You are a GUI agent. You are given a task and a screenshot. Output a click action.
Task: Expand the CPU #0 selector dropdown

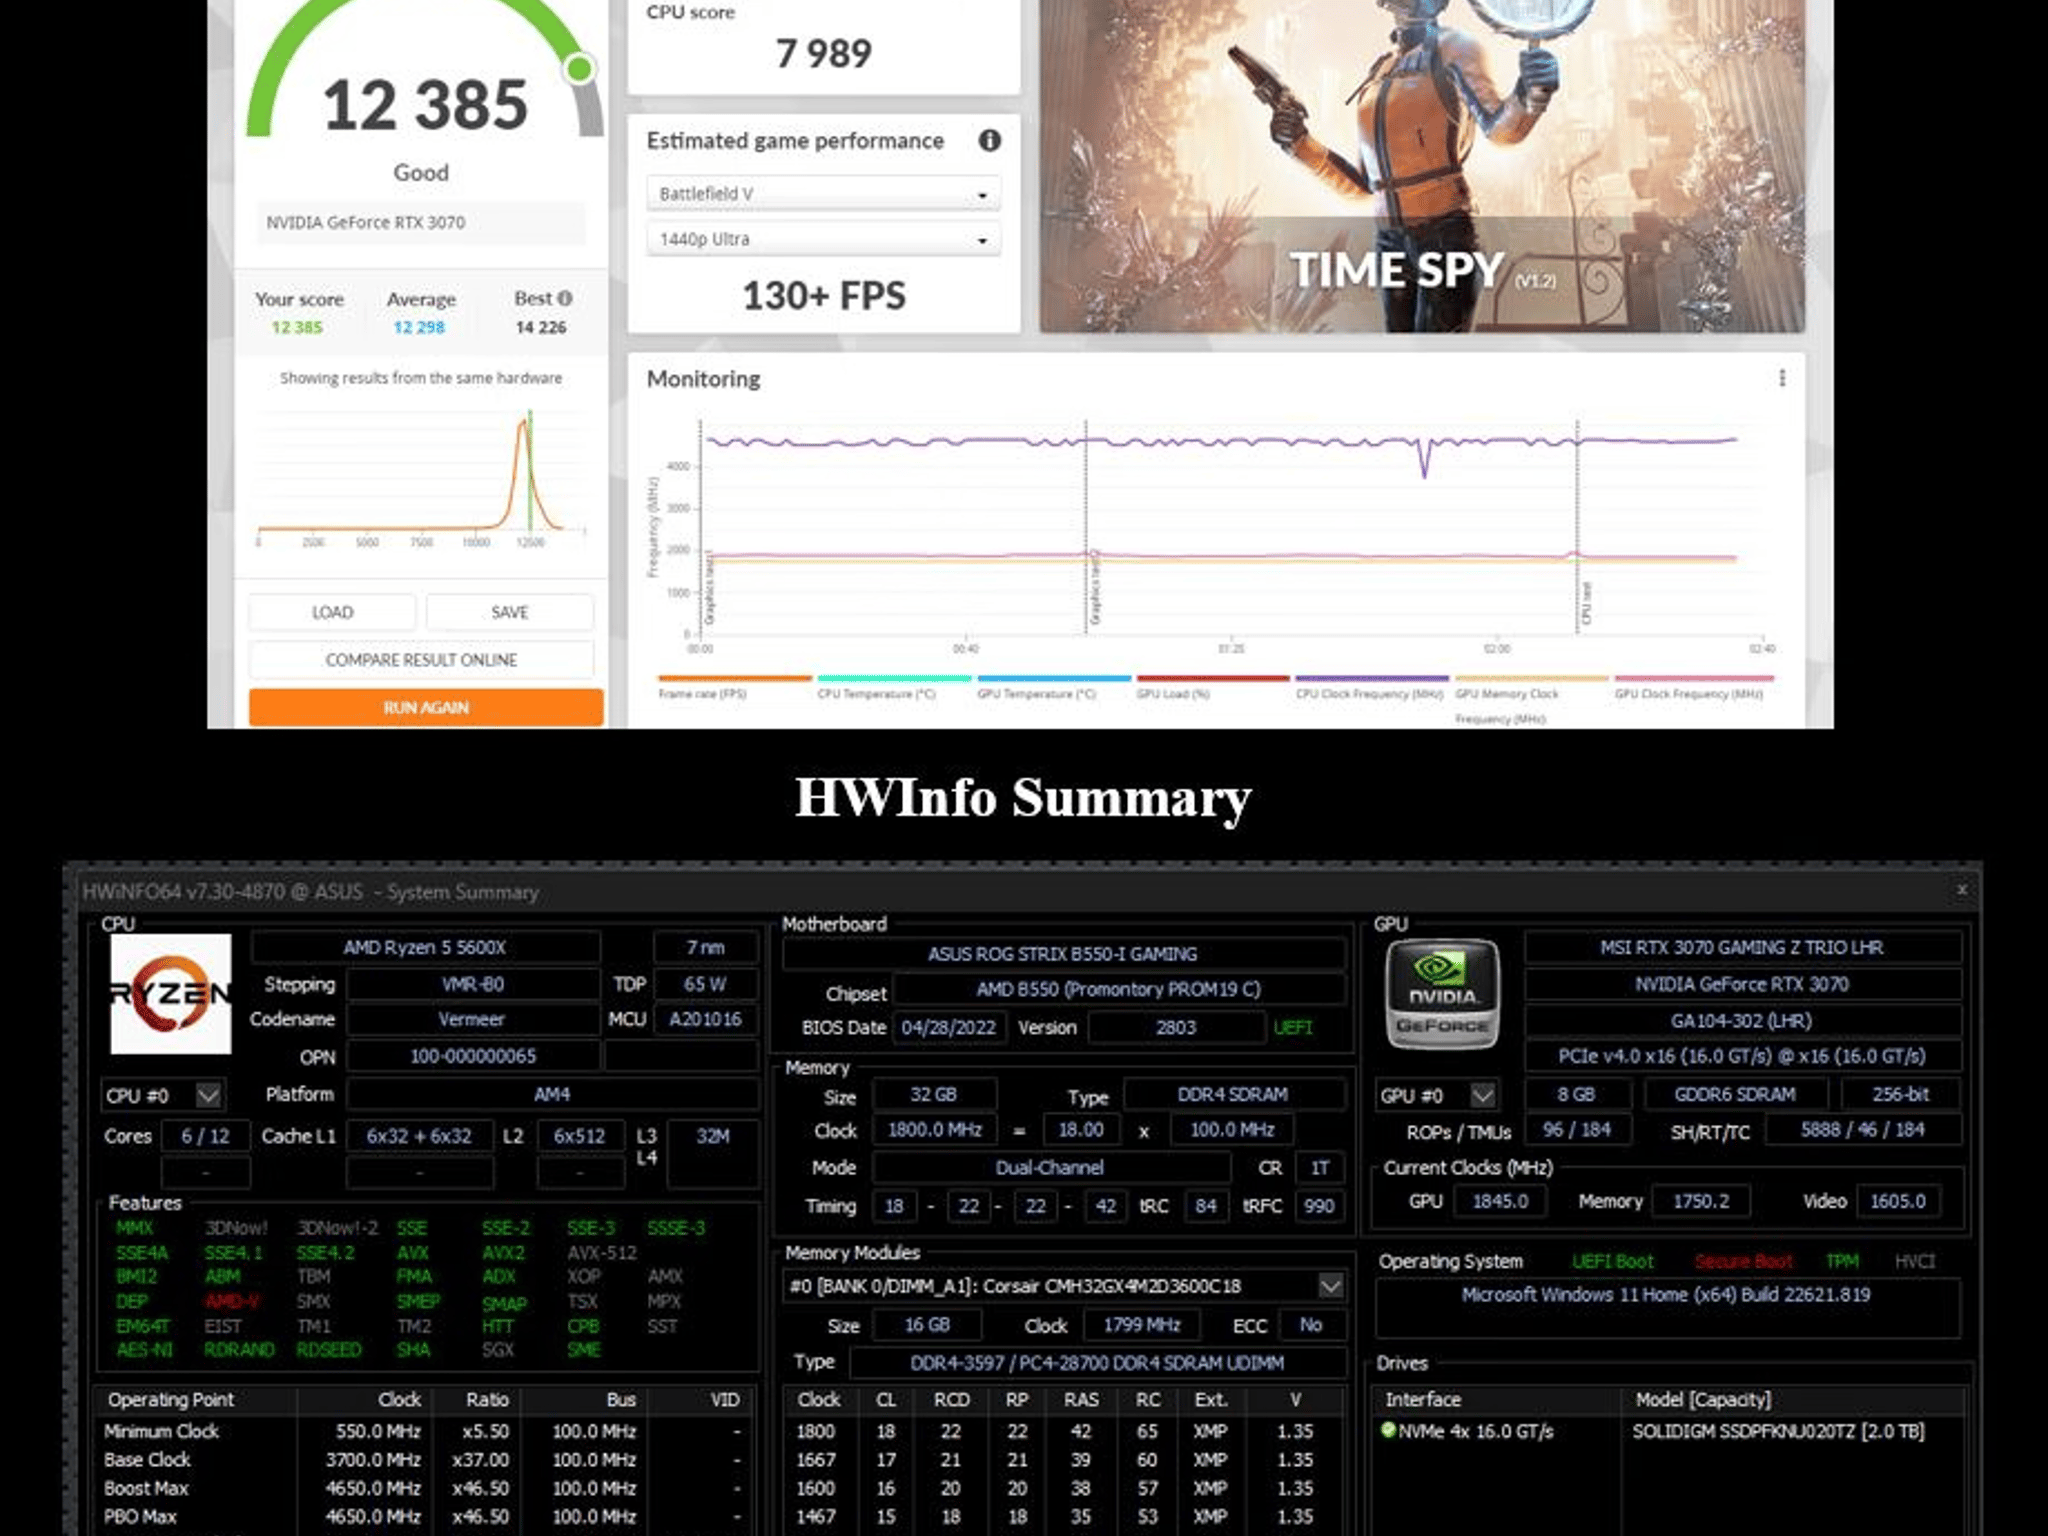(x=209, y=1095)
